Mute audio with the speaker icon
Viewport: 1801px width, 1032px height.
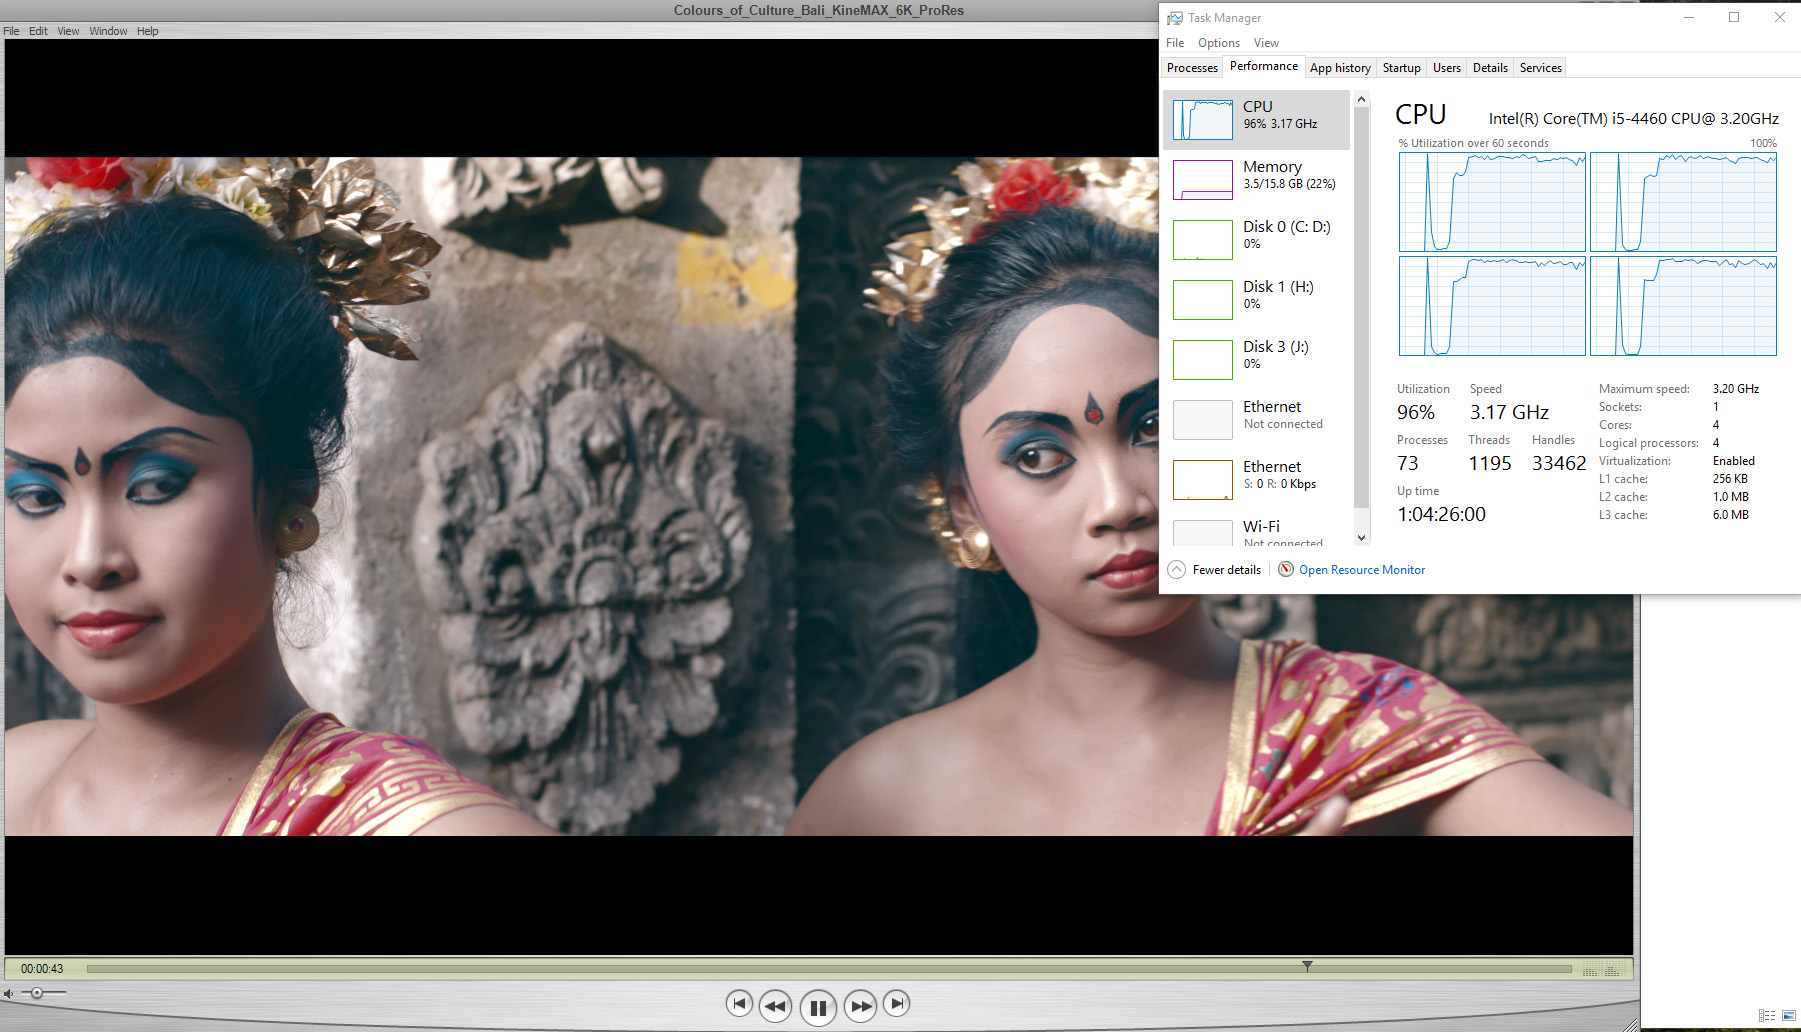pos(9,993)
